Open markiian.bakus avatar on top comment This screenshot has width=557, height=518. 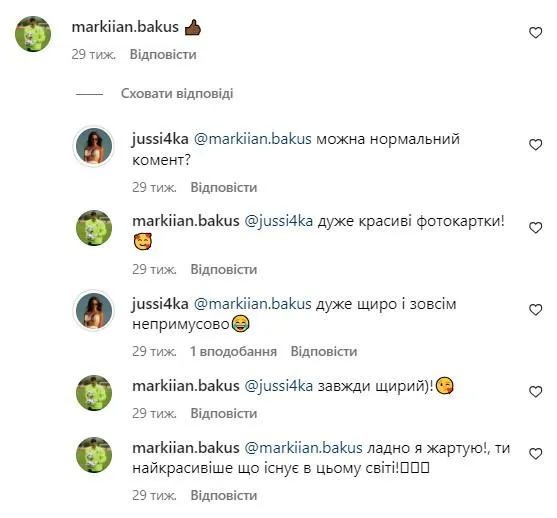pos(33,34)
